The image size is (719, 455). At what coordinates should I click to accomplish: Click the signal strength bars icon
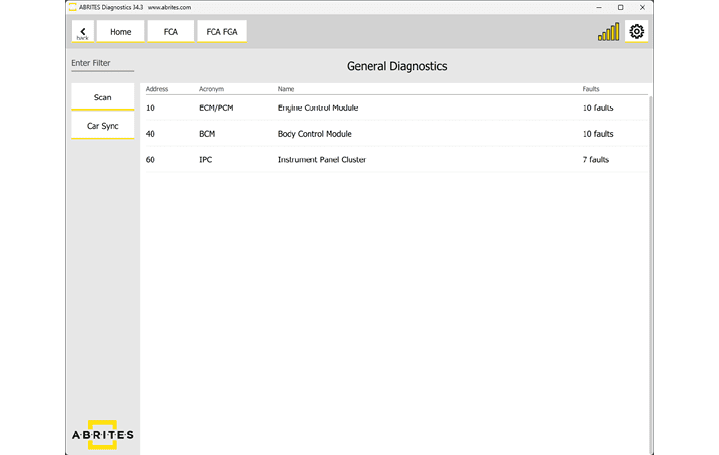608,33
